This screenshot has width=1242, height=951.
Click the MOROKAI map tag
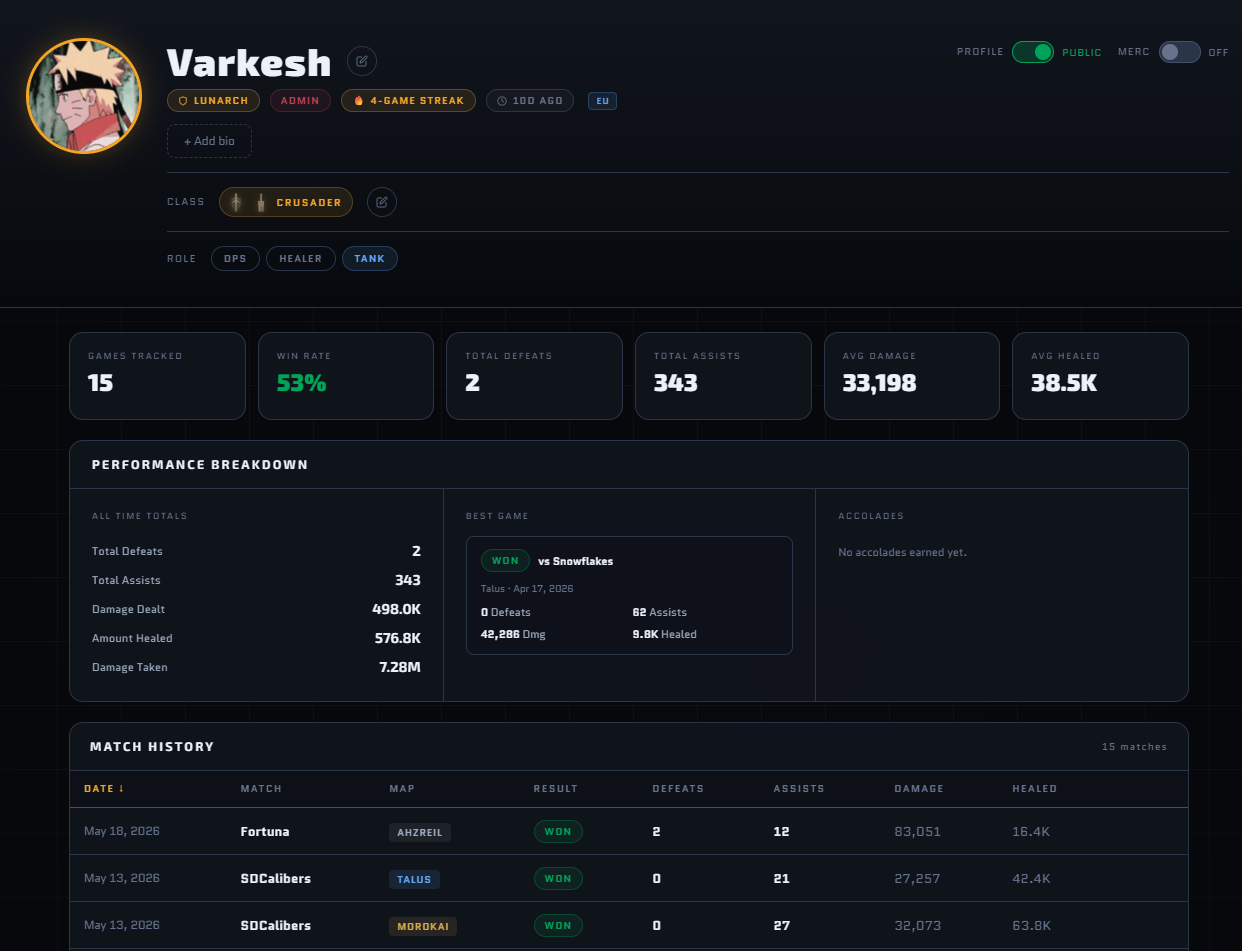pyautogui.click(x=422, y=926)
